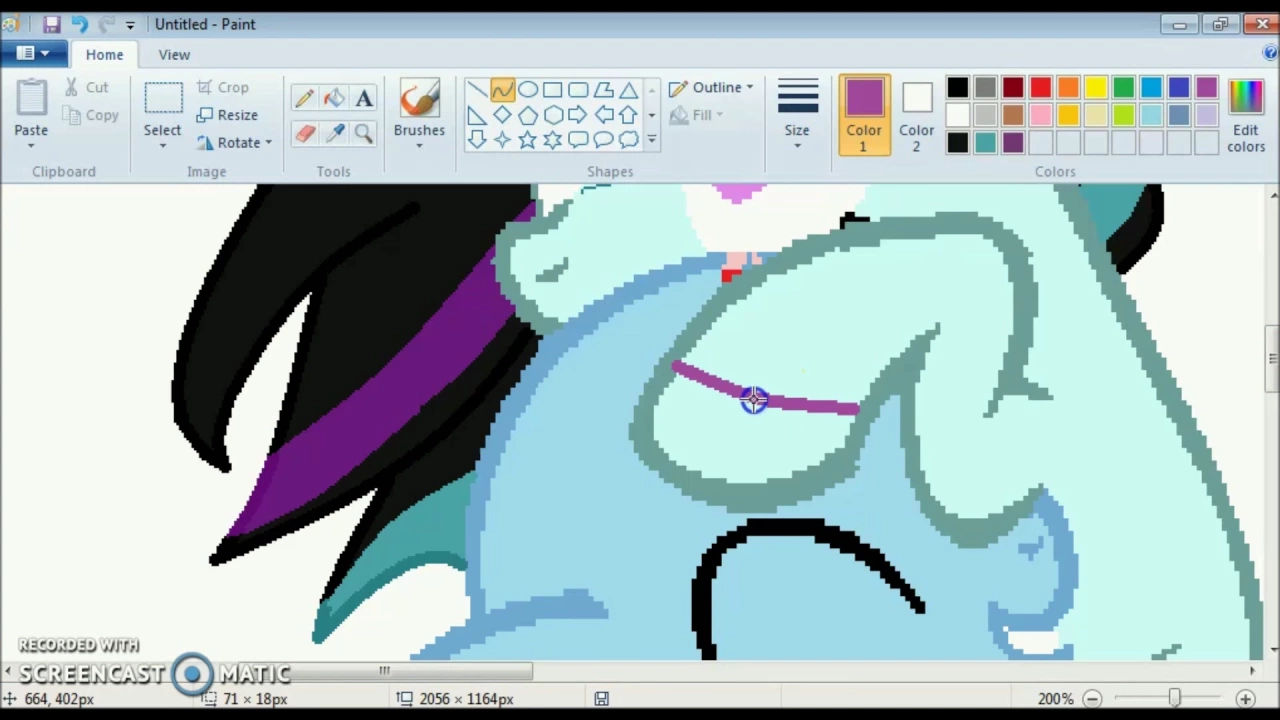Choose the Pentagon shape

527,115
